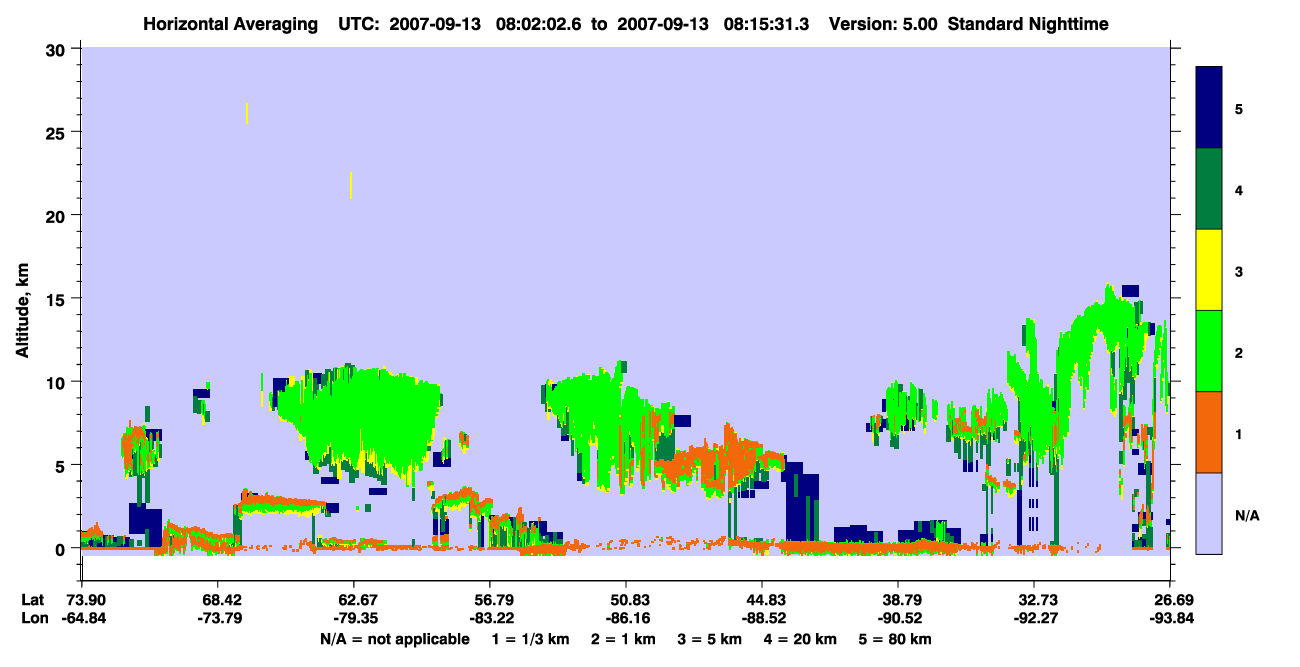Click the navy blue legend color 5
The height and width of the screenshot is (667, 1300).
(1209, 108)
